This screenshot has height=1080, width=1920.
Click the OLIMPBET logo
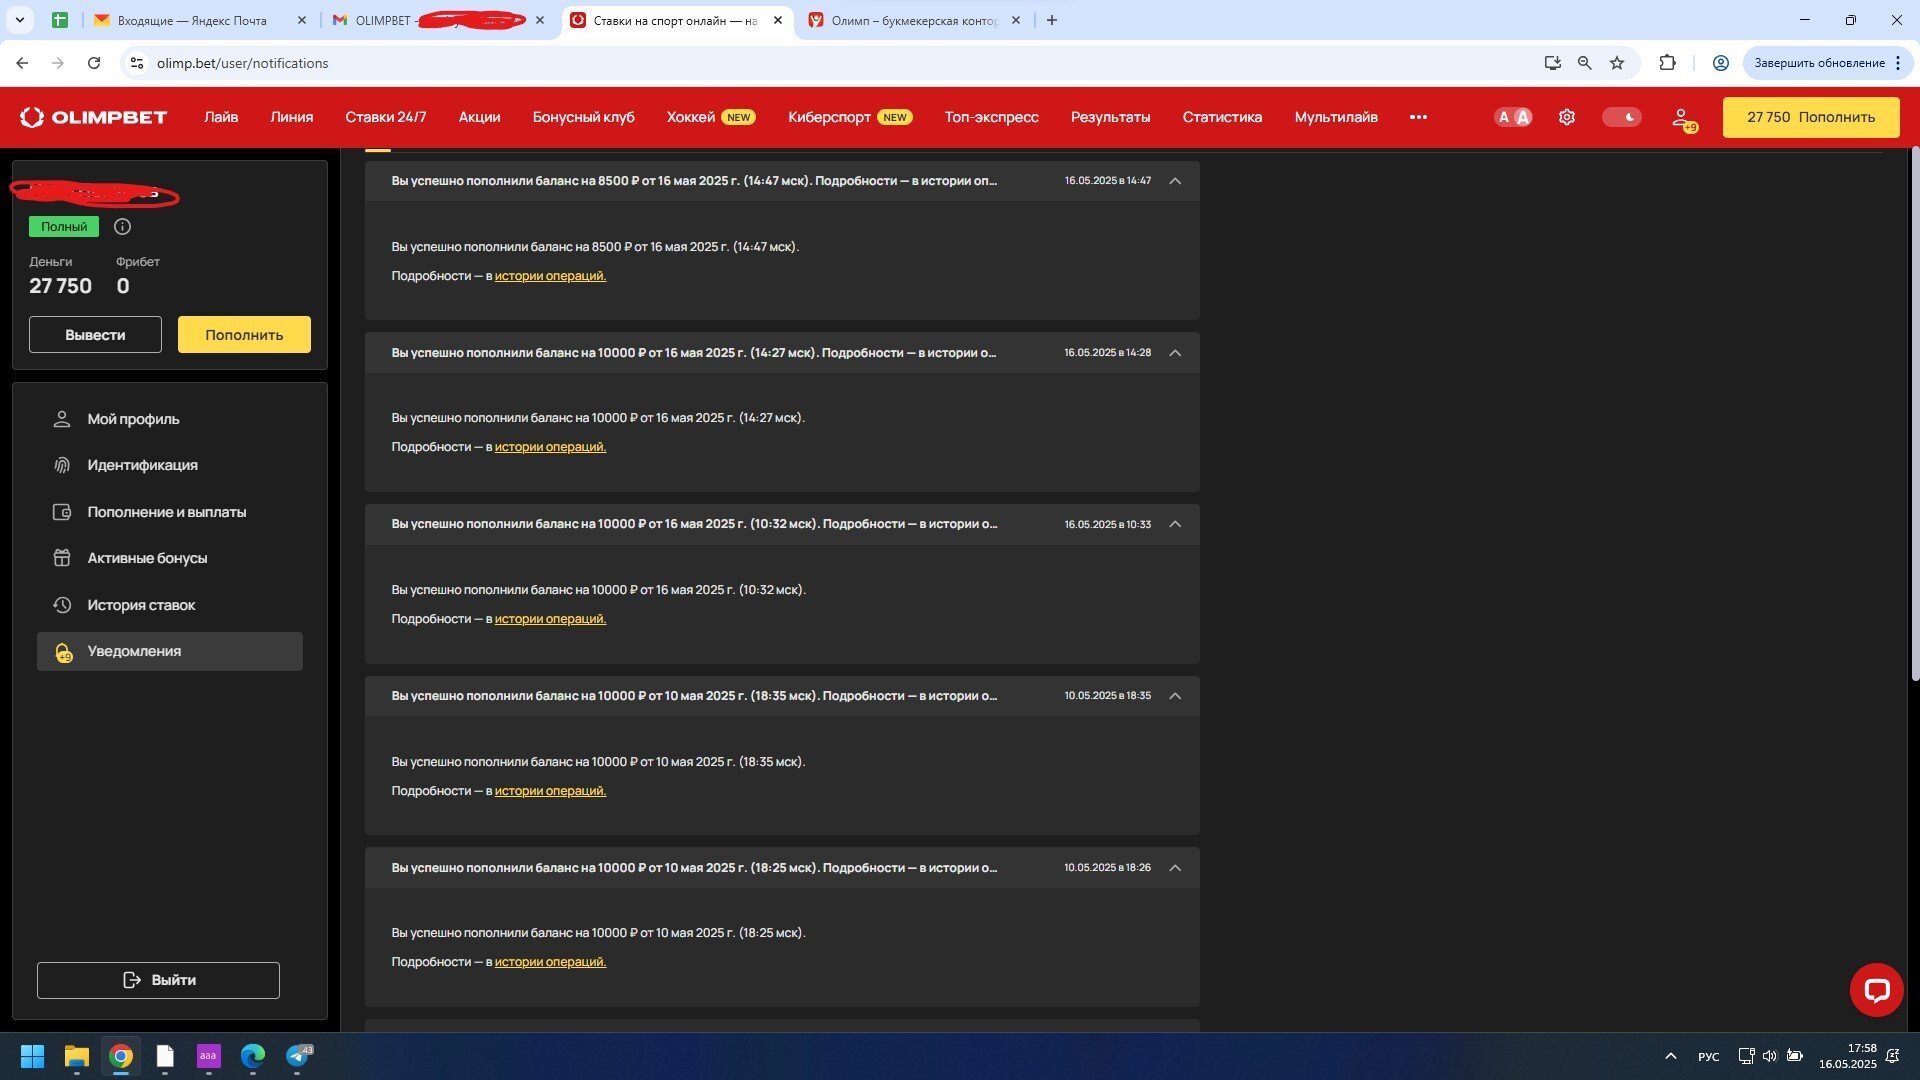tap(94, 117)
